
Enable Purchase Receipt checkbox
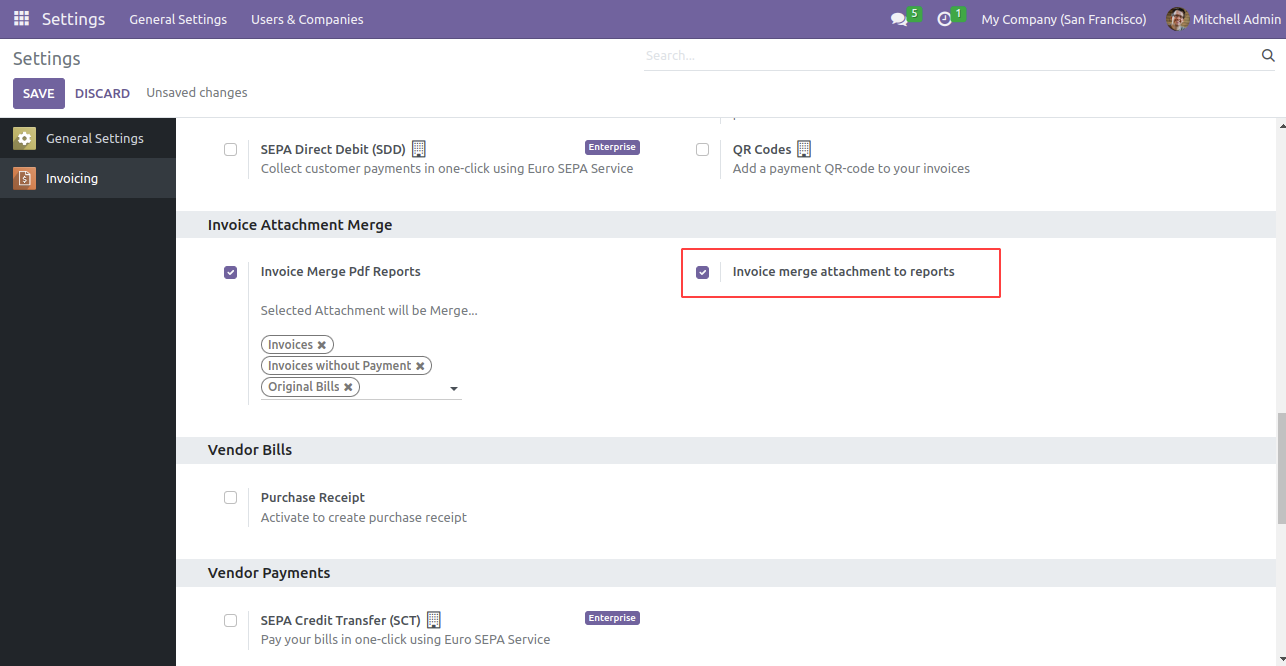tap(231, 497)
